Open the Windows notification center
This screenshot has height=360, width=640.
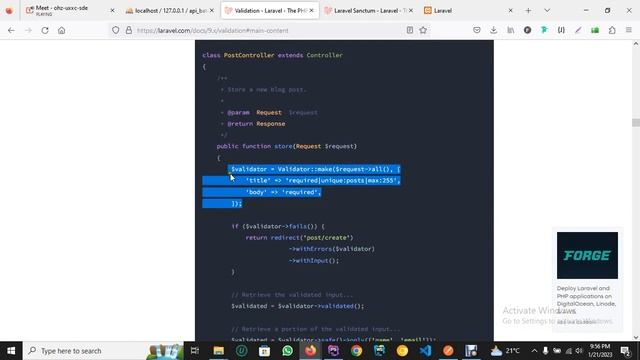(625, 351)
